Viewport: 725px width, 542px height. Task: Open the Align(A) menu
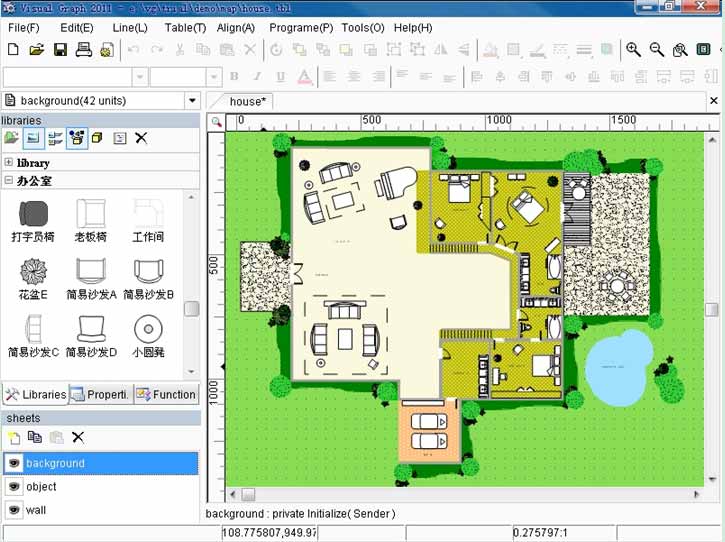(236, 28)
